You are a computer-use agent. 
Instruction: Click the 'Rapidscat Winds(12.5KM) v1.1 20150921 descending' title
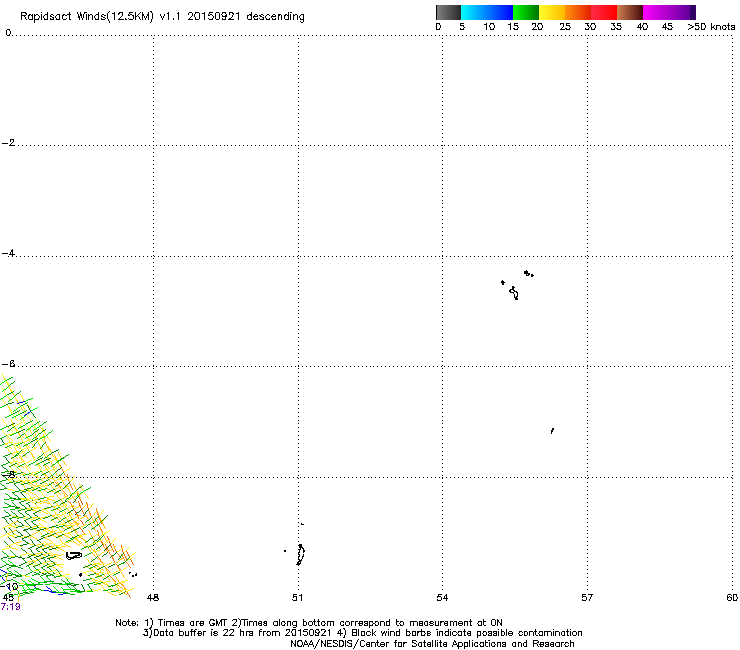pyautogui.click(x=162, y=17)
